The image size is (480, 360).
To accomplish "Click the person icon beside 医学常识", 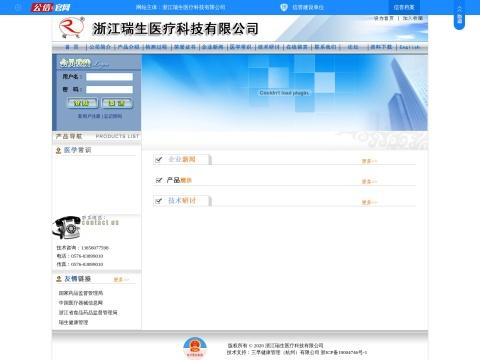I will pos(59,151).
